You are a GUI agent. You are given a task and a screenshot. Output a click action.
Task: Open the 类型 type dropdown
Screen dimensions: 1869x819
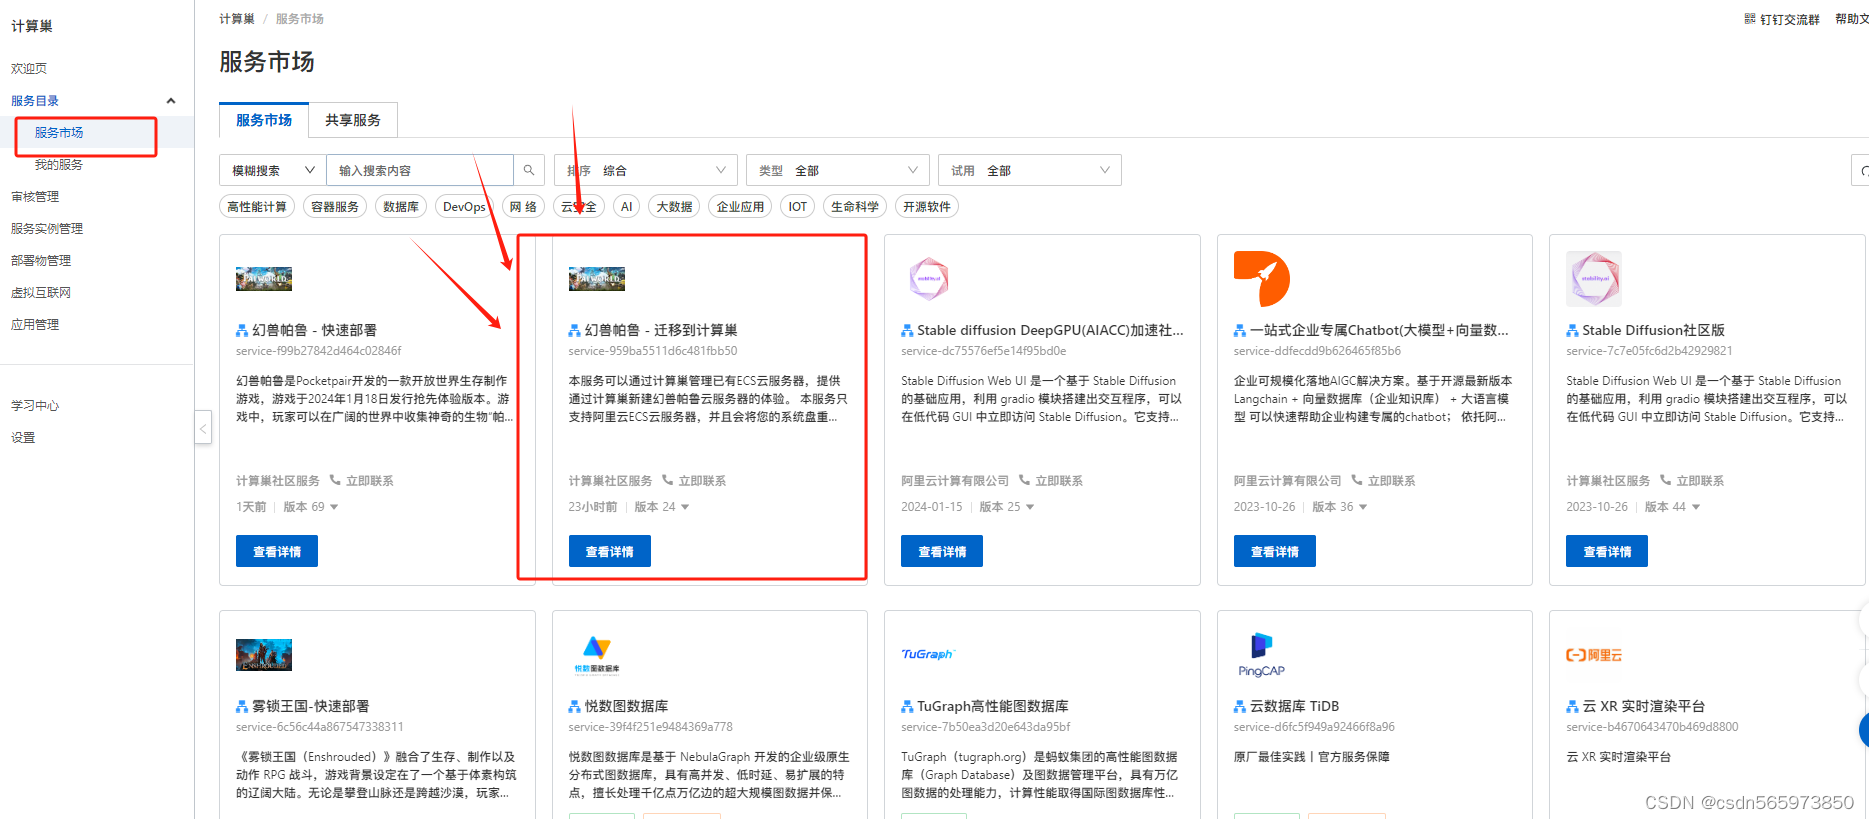tap(838, 170)
